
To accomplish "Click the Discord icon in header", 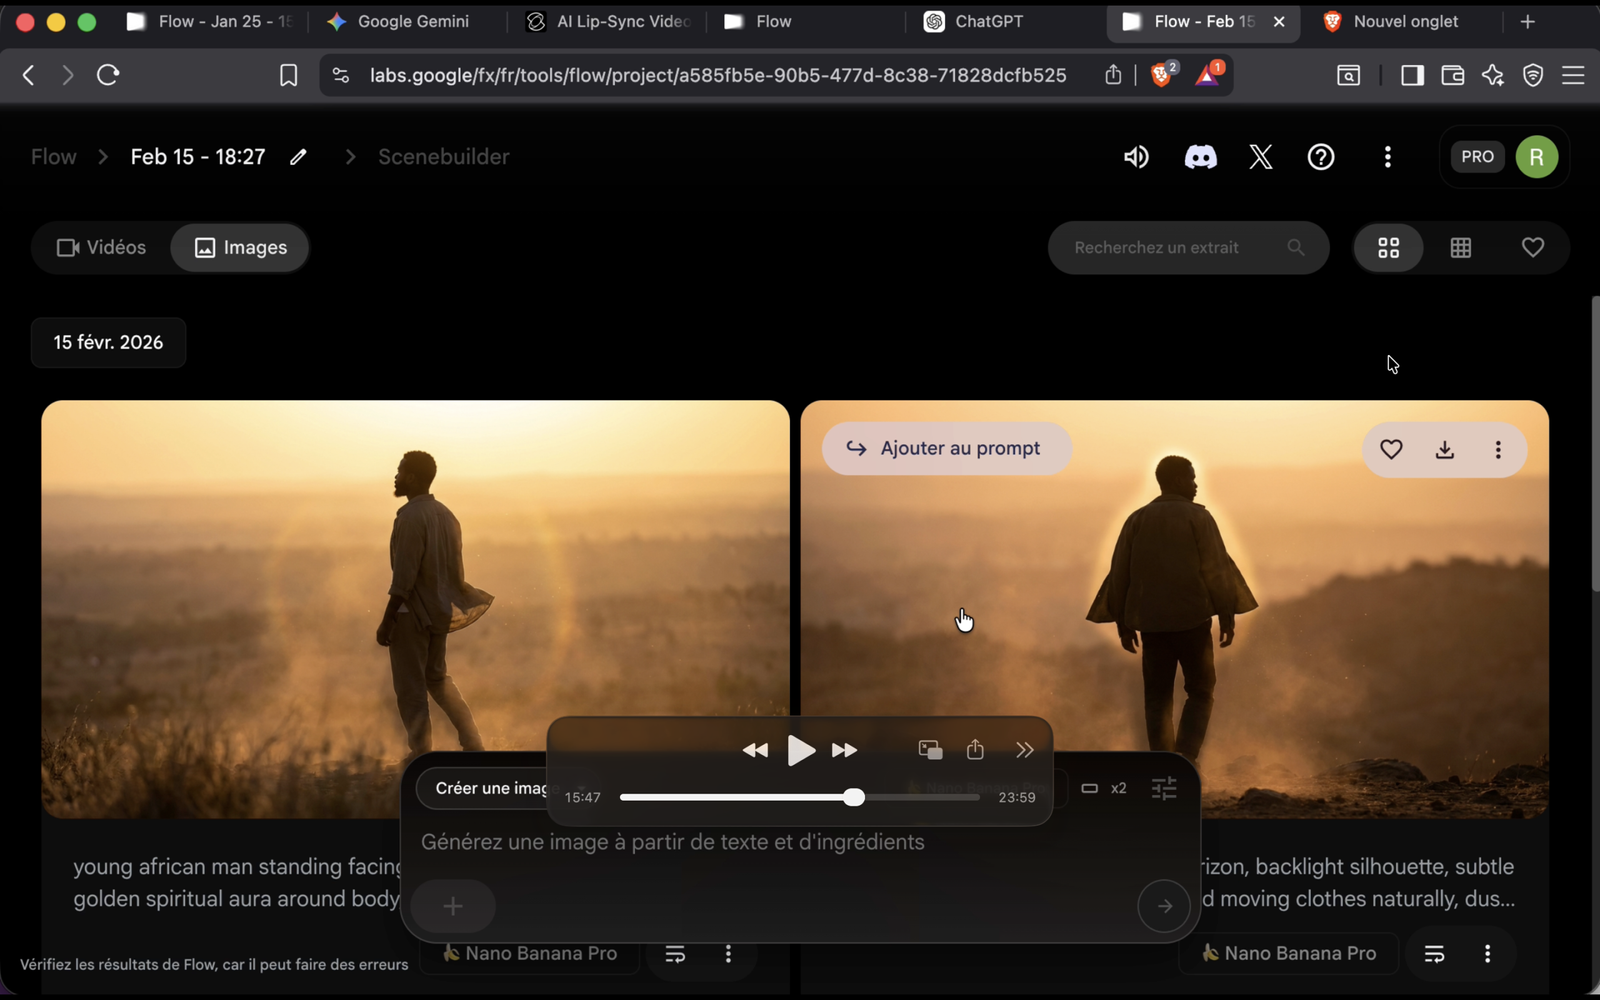I will [x=1200, y=157].
